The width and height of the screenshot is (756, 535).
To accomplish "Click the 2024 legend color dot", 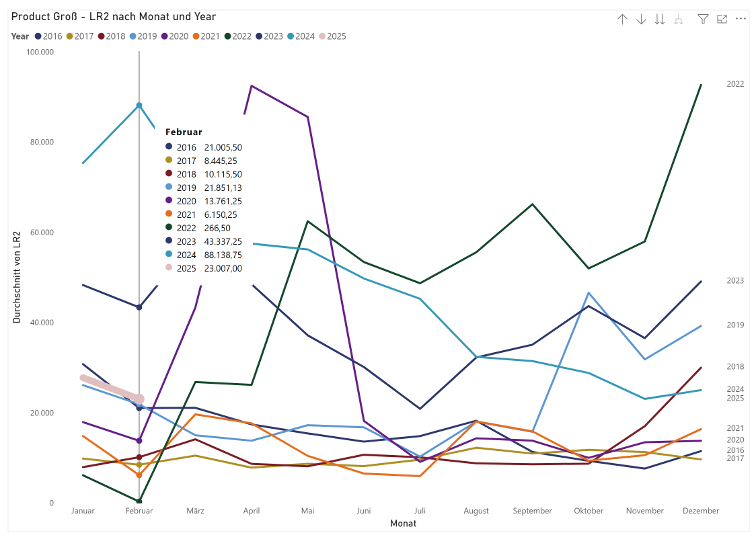I will click(x=290, y=36).
